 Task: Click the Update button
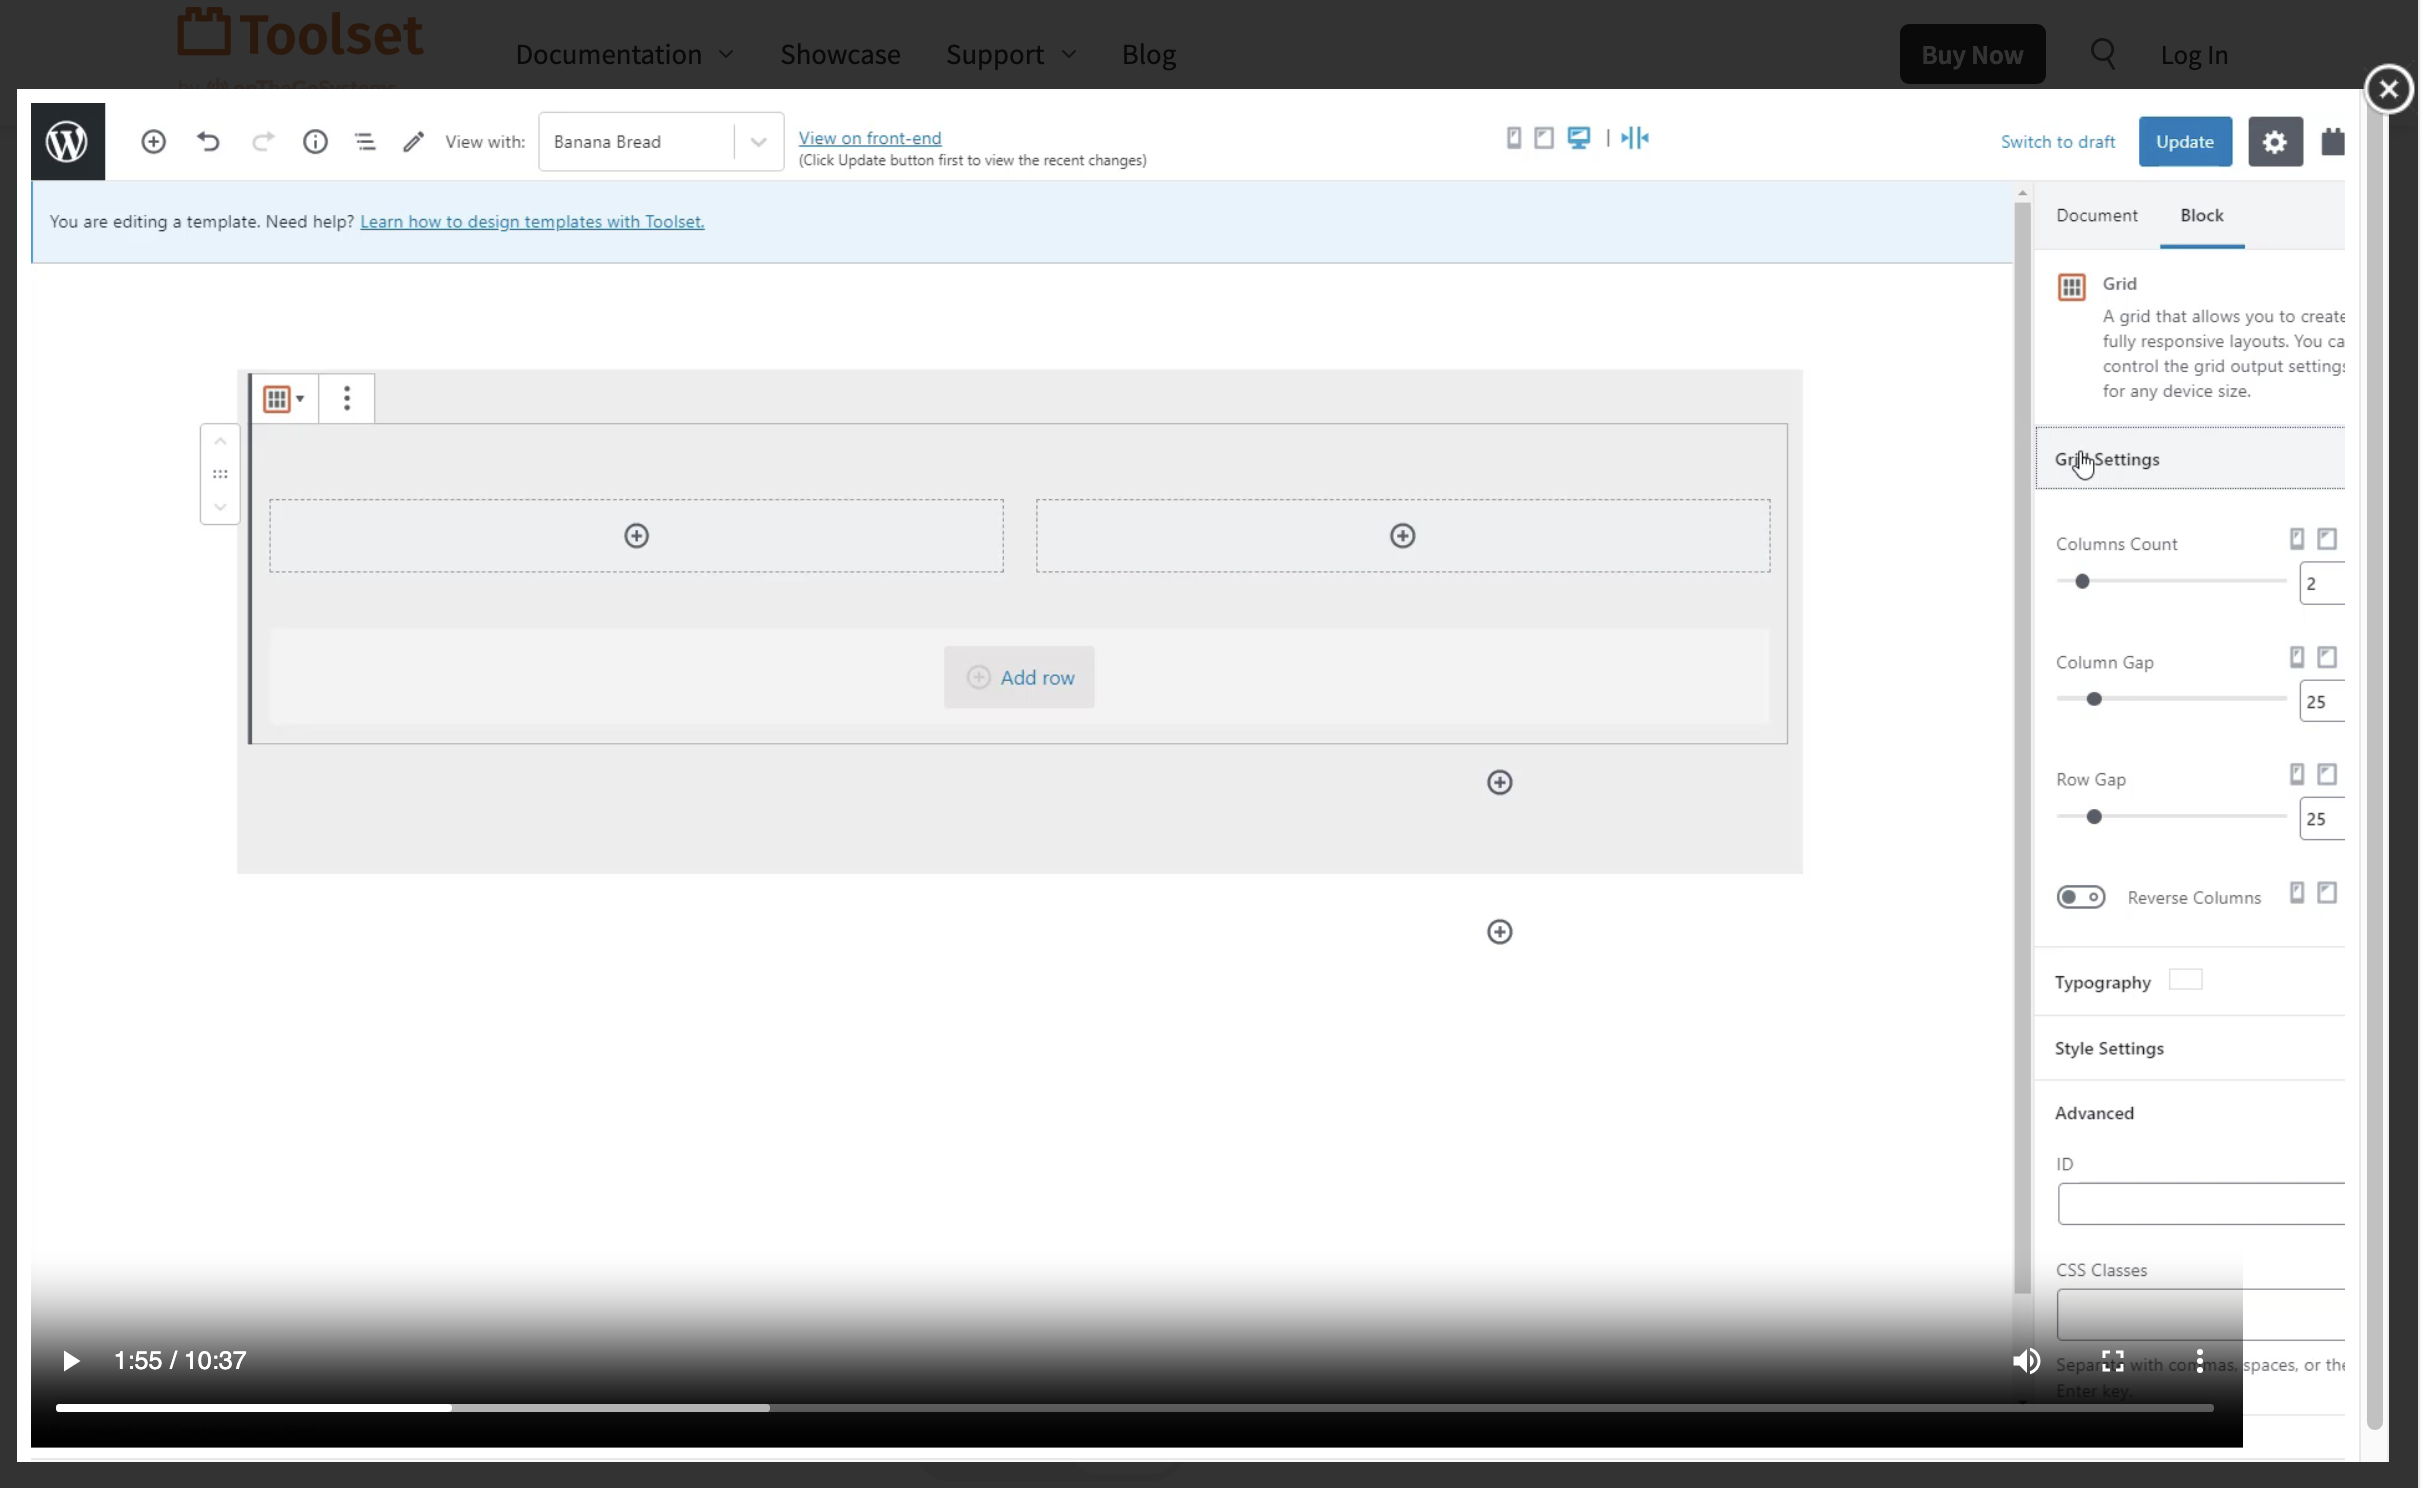pos(2185,142)
